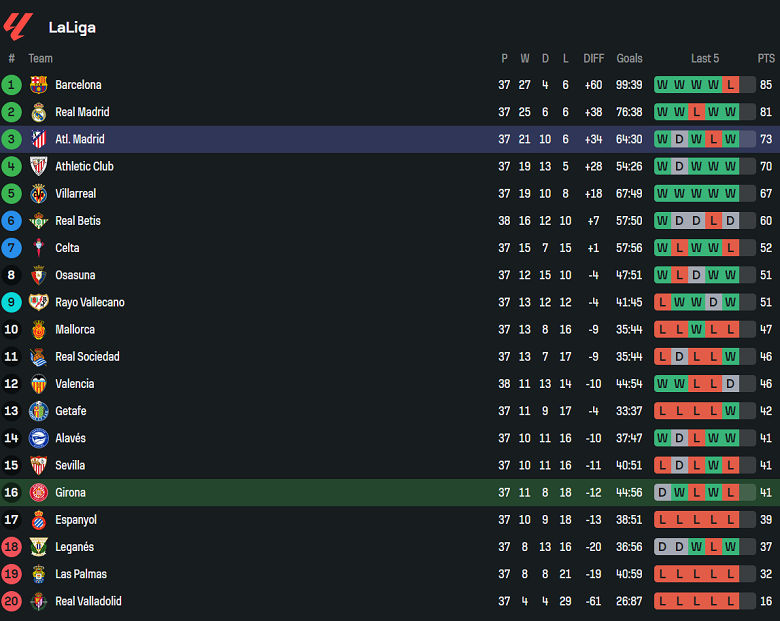Click Leganés position 18 relegation badge
This screenshot has height=621, width=780.
(12, 547)
